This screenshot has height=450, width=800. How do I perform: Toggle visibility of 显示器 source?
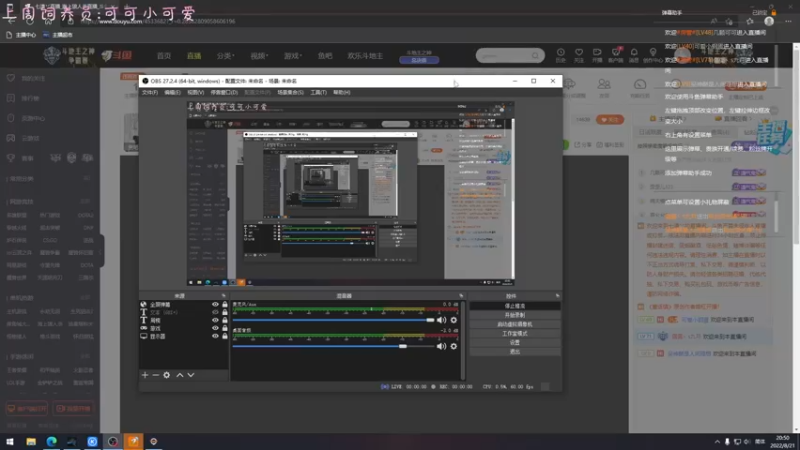(215, 336)
